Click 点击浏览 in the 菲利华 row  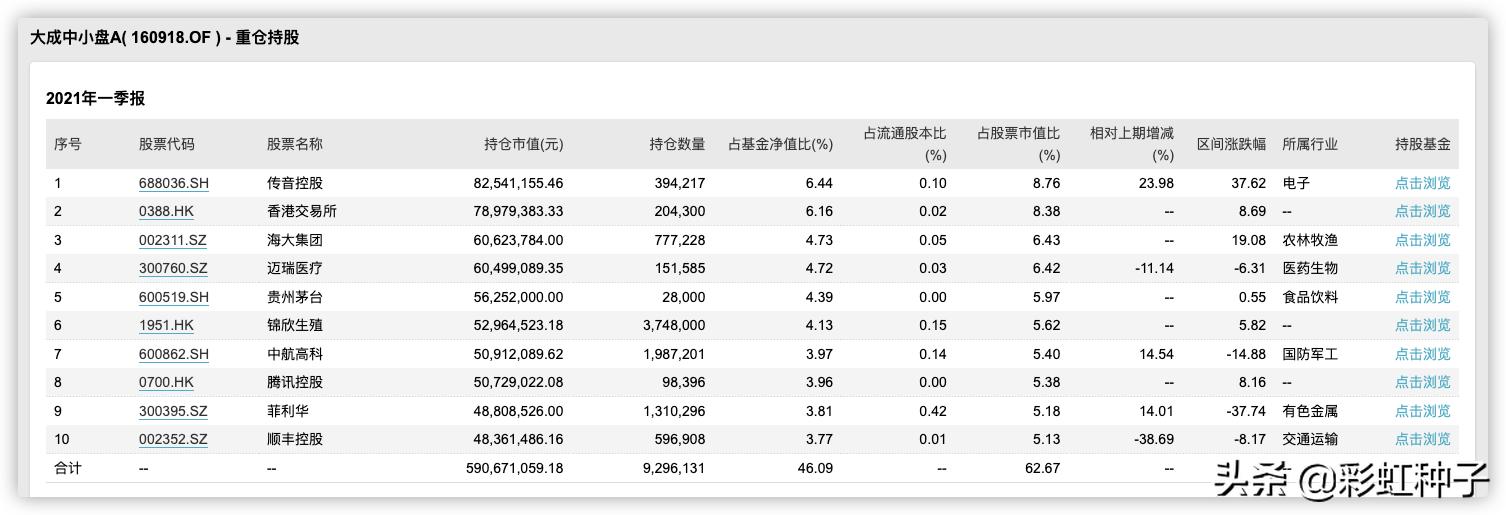click(1422, 411)
